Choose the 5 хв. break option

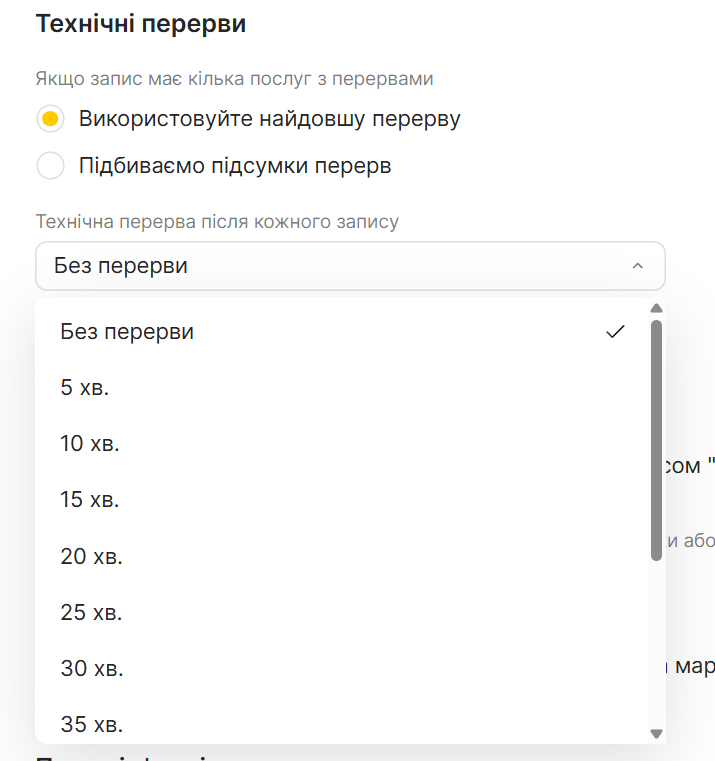click(x=85, y=388)
